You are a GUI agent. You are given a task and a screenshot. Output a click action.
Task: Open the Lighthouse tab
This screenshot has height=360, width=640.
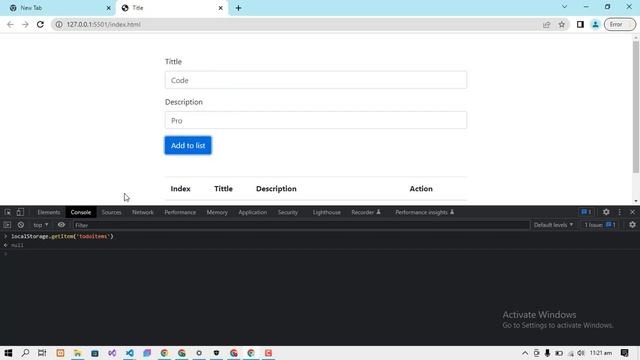pyautogui.click(x=327, y=212)
